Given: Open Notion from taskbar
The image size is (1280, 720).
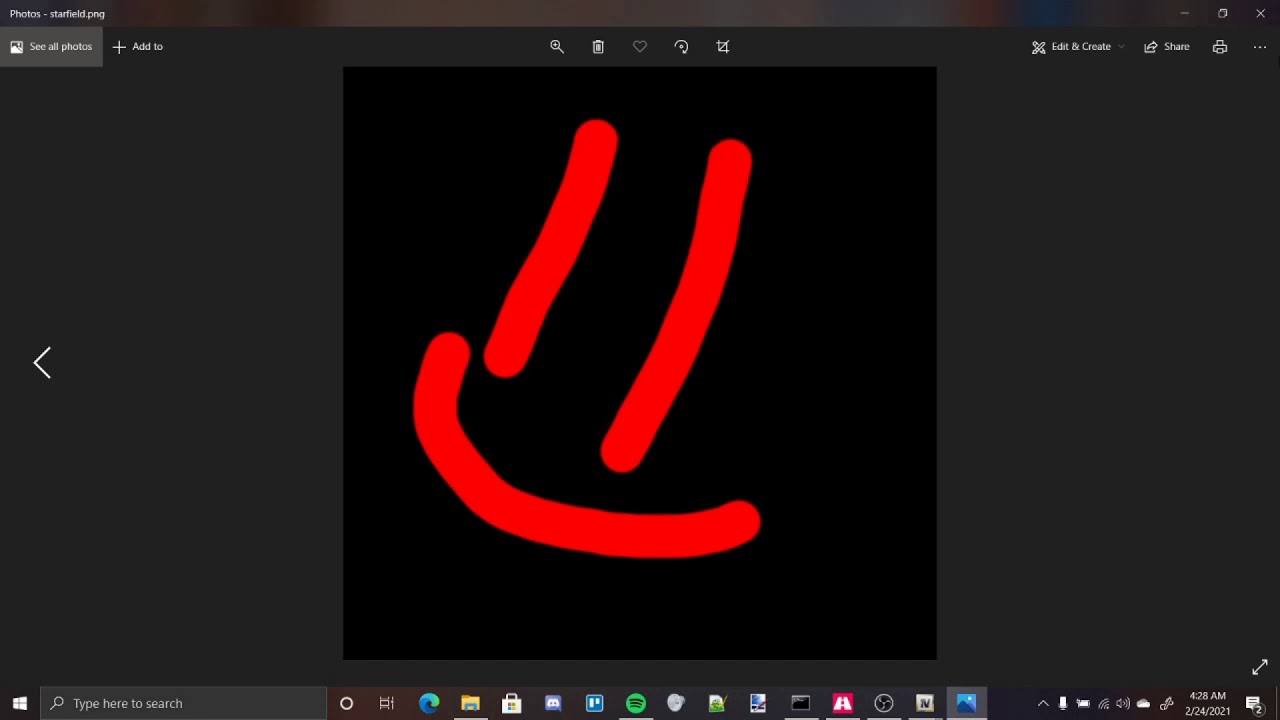Looking at the screenshot, I should coord(925,703).
